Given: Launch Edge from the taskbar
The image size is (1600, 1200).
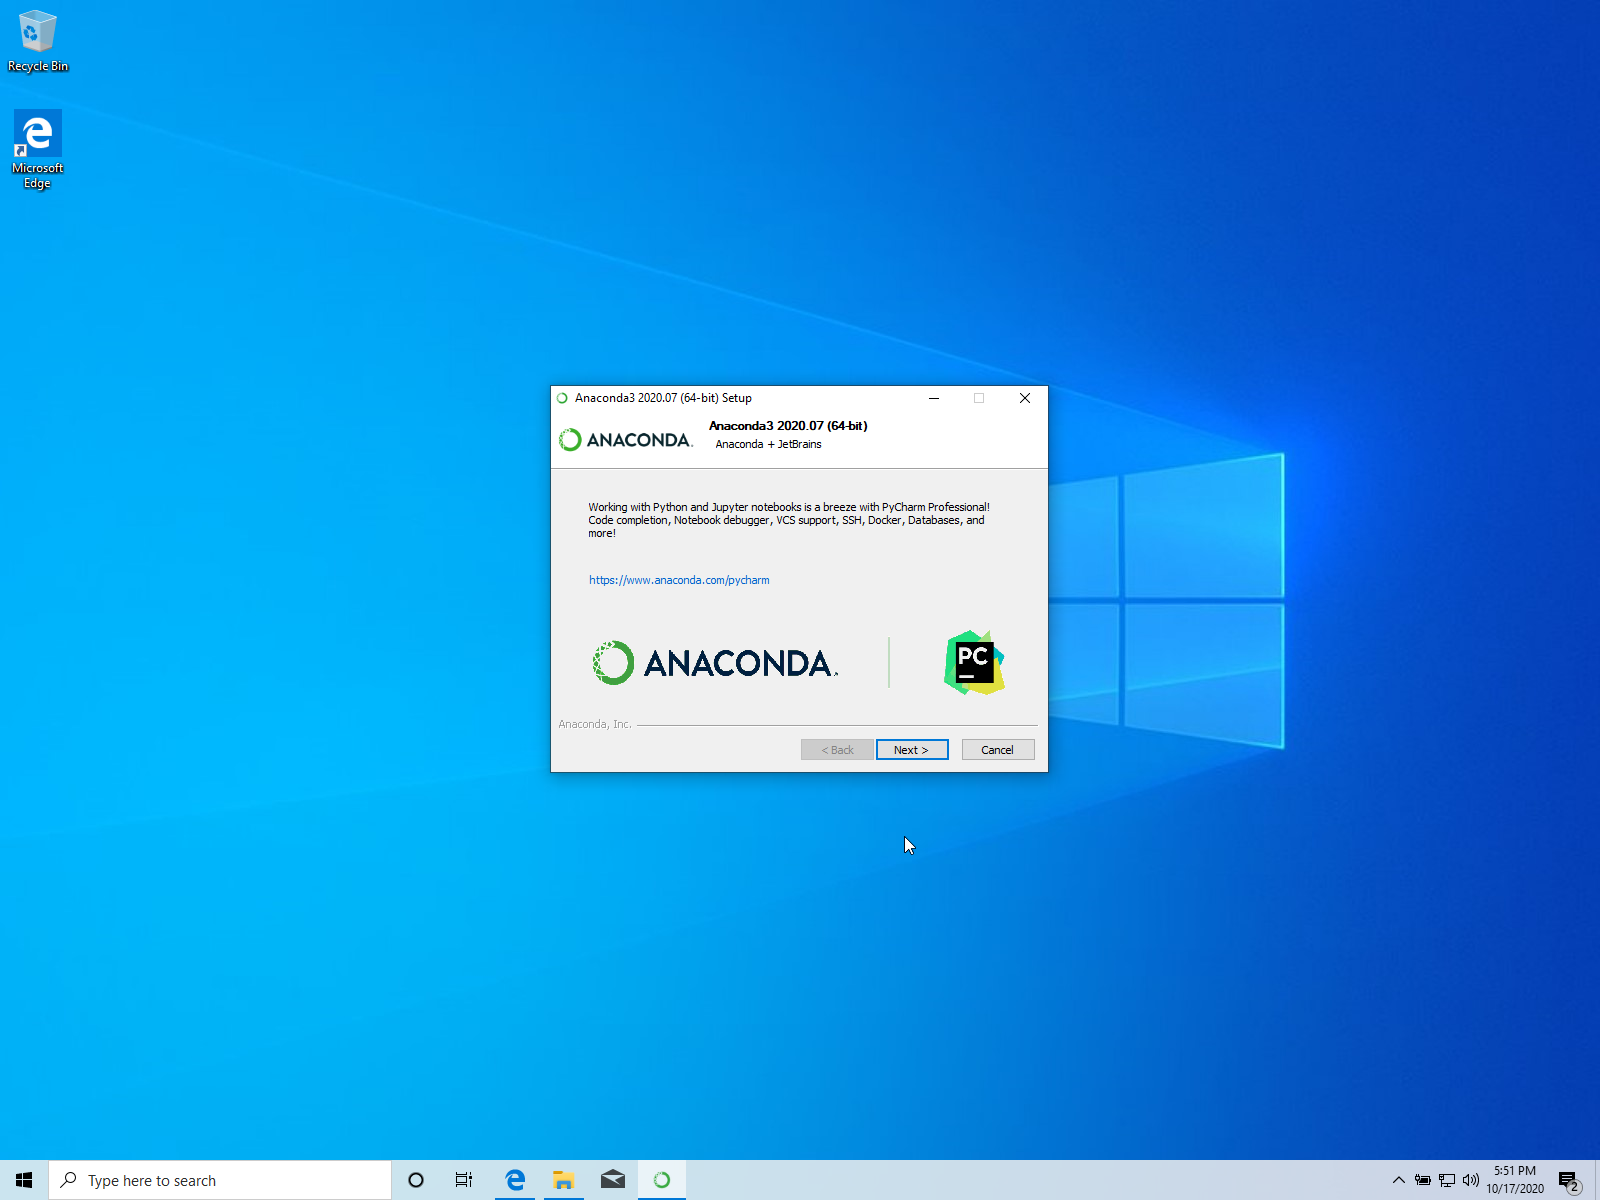Looking at the screenshot, I should [515, 1180].
